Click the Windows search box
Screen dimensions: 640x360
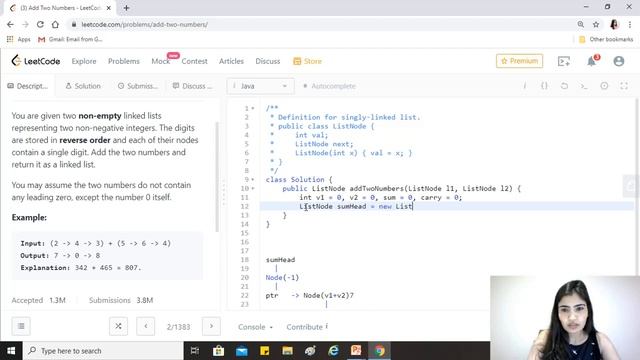pyautogui.click(x=104, y=351)
